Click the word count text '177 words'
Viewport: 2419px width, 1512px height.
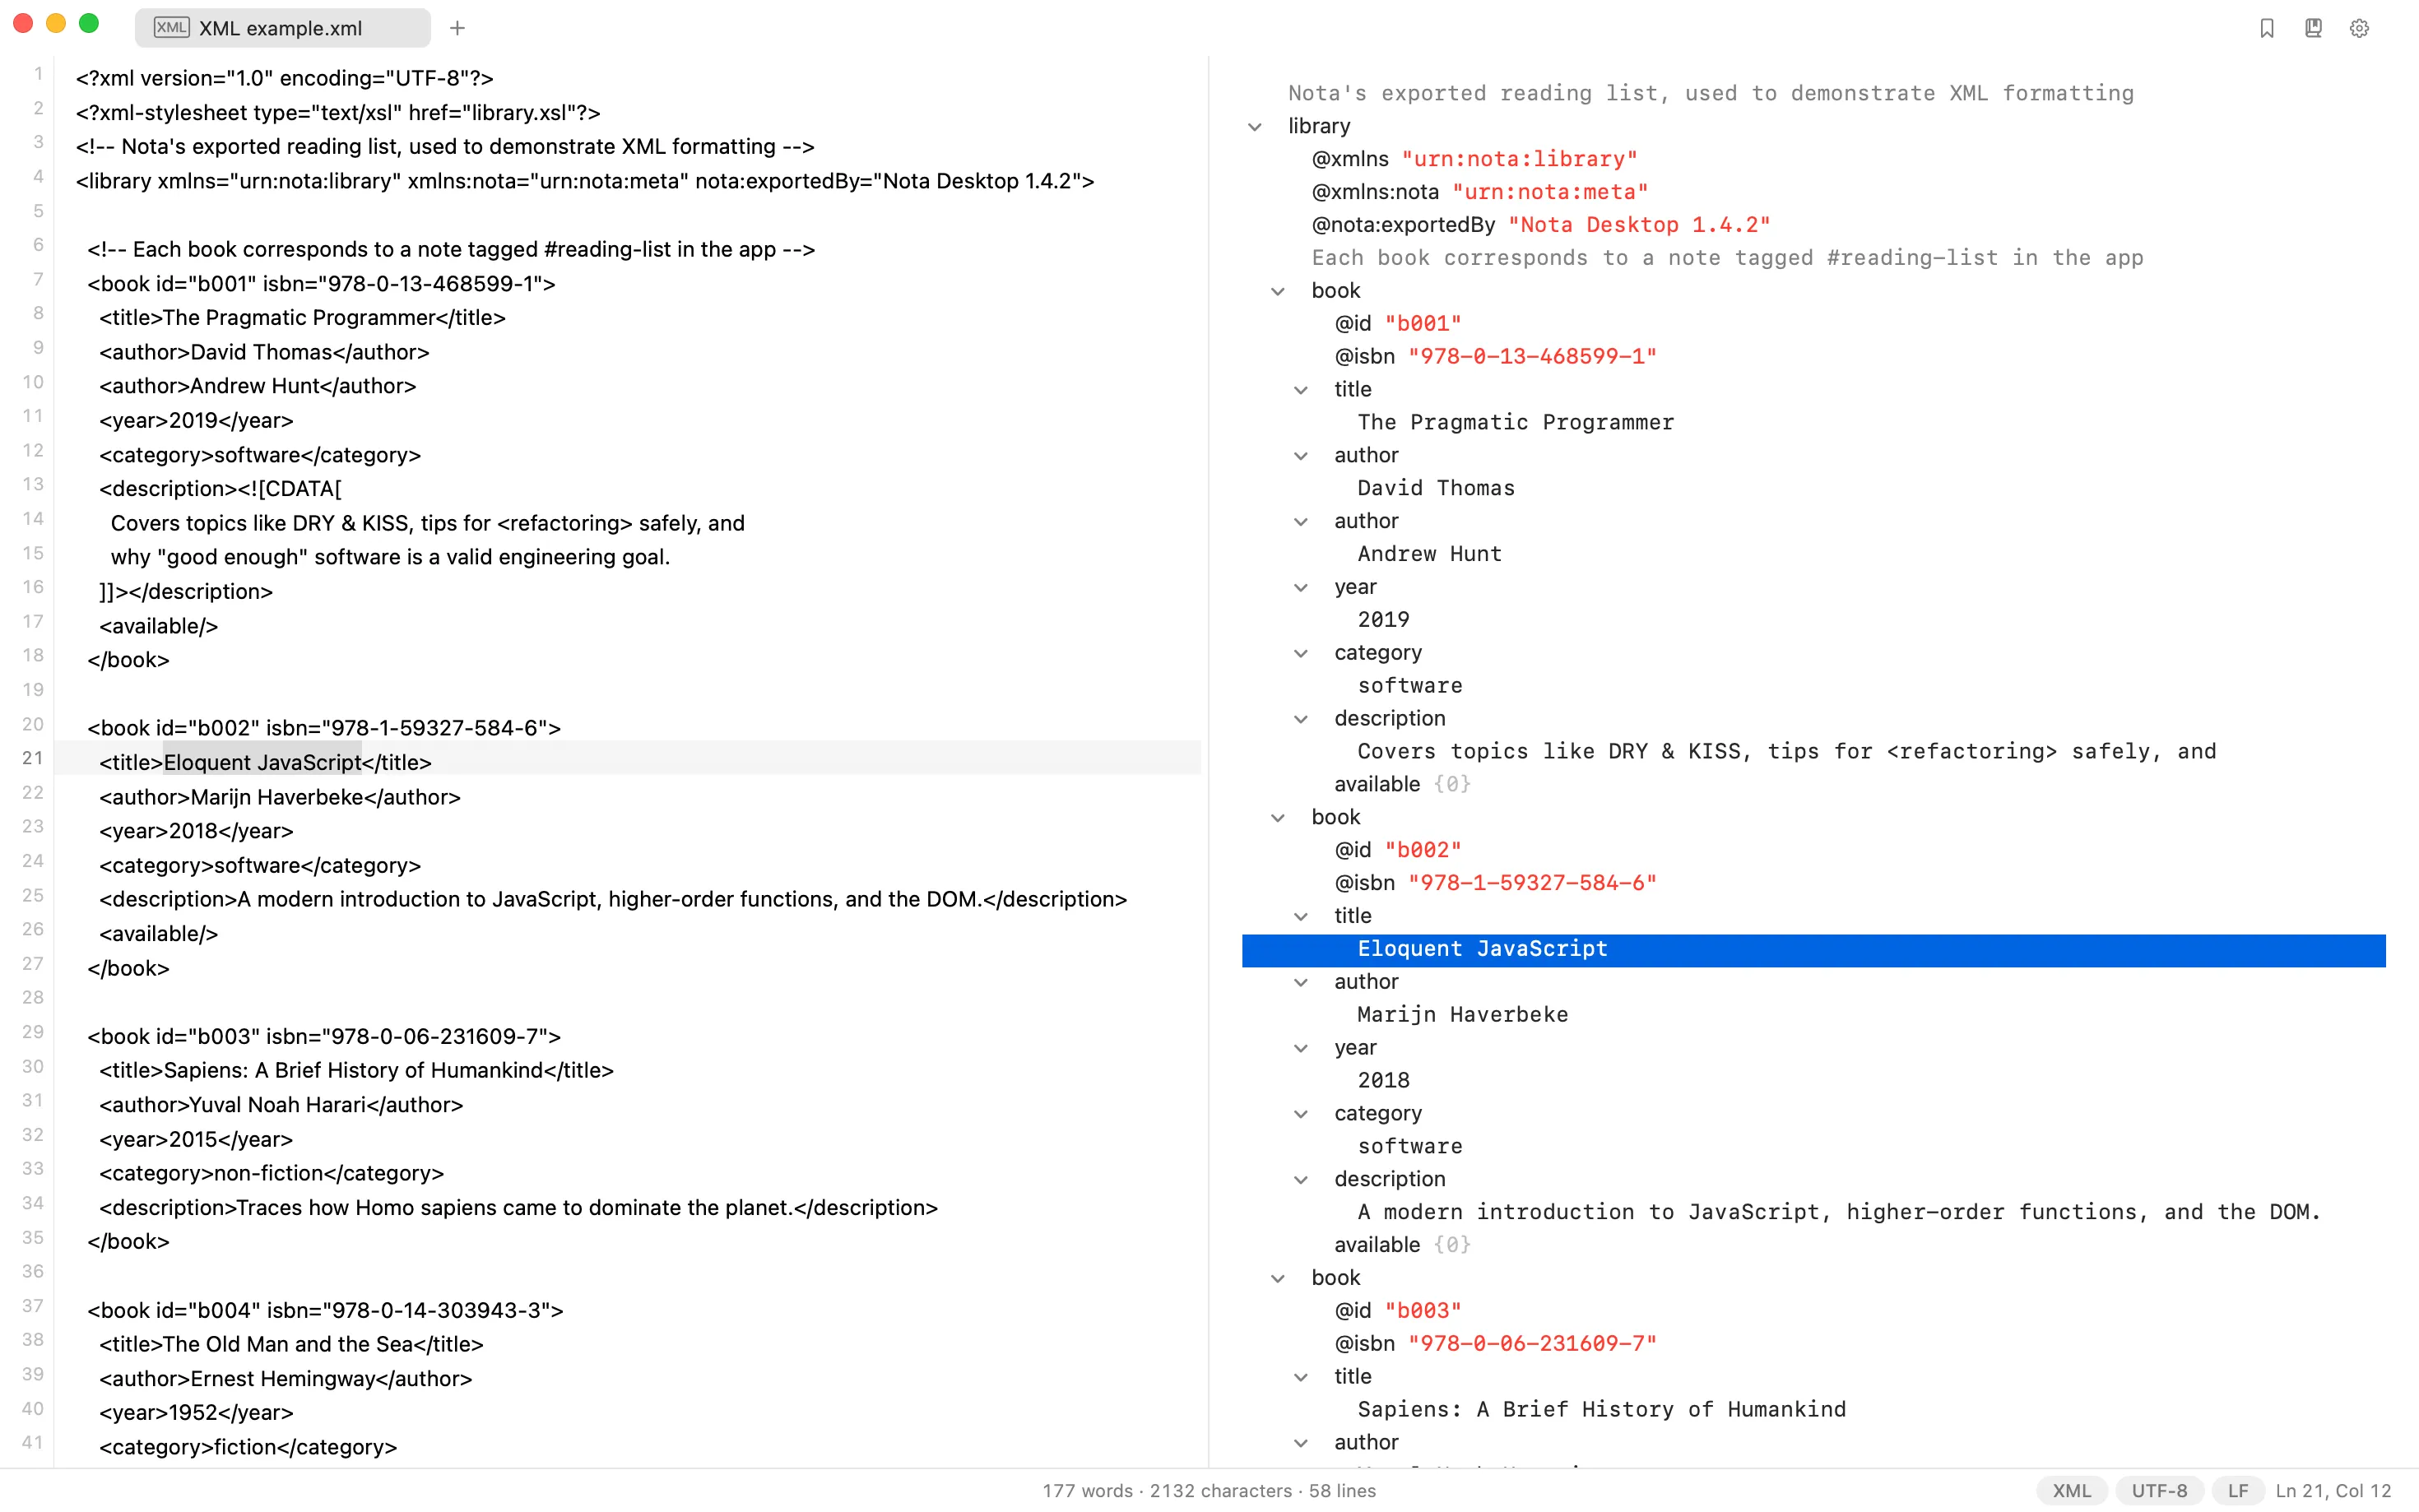click(x=1088, y=1490)
